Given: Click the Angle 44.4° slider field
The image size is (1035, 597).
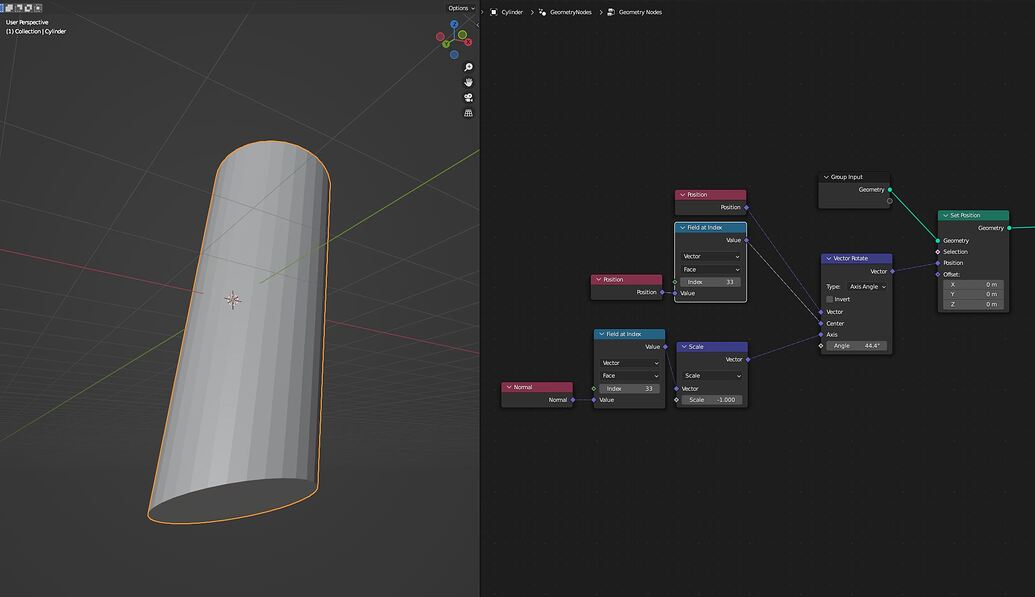Looking at the screenshot, I should point(857,345).
